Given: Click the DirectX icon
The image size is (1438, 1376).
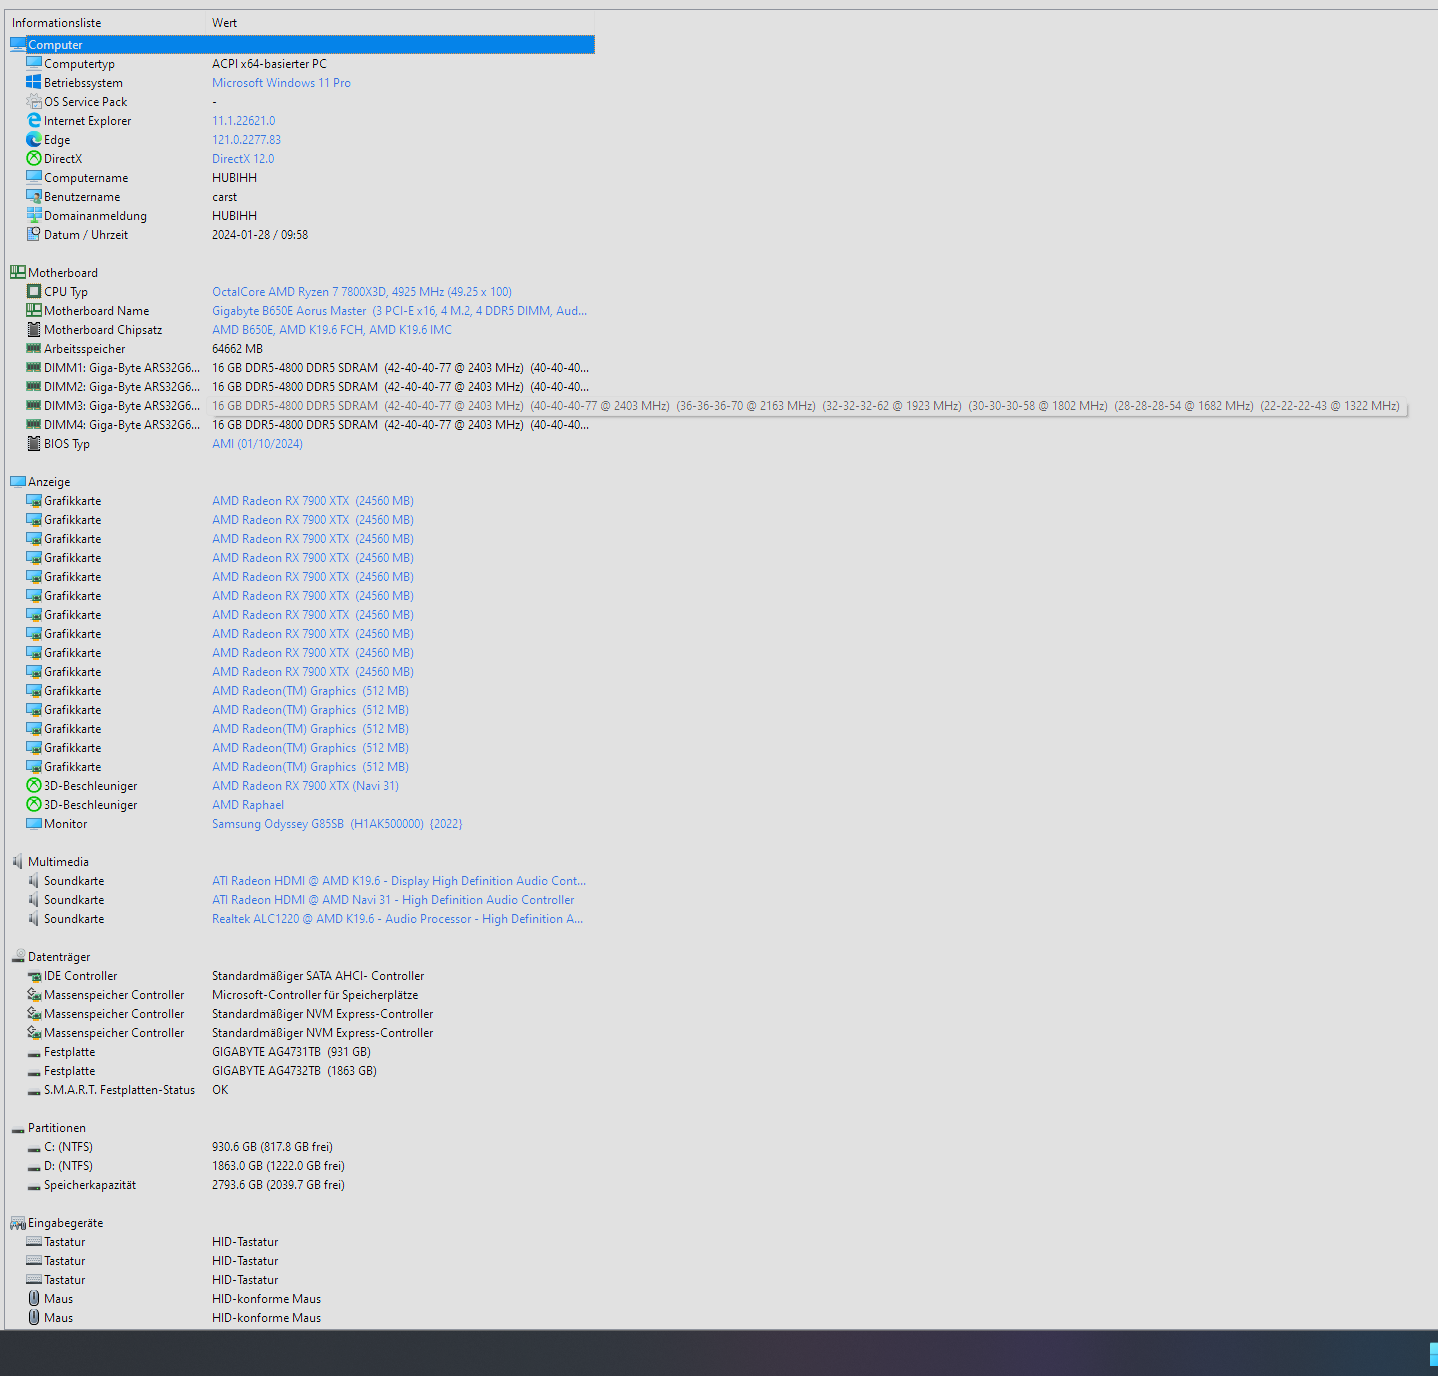Looking at the screenshot, I should [34, 159].
